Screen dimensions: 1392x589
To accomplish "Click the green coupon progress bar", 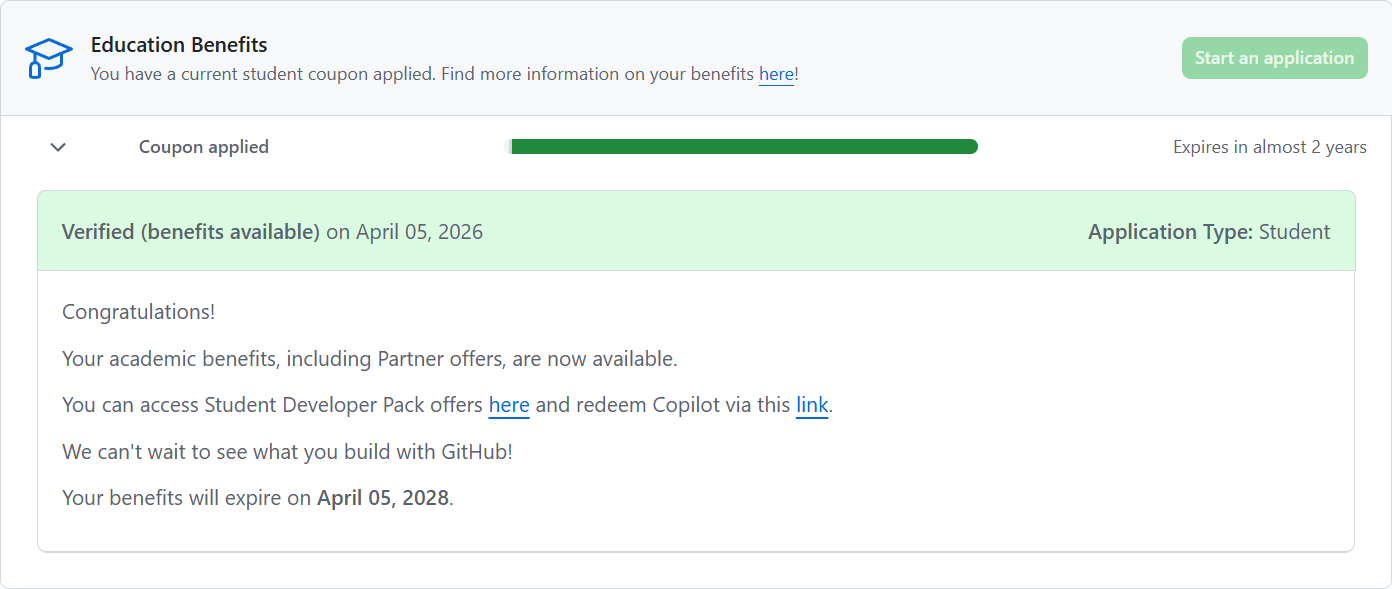I will click(744, 147).
